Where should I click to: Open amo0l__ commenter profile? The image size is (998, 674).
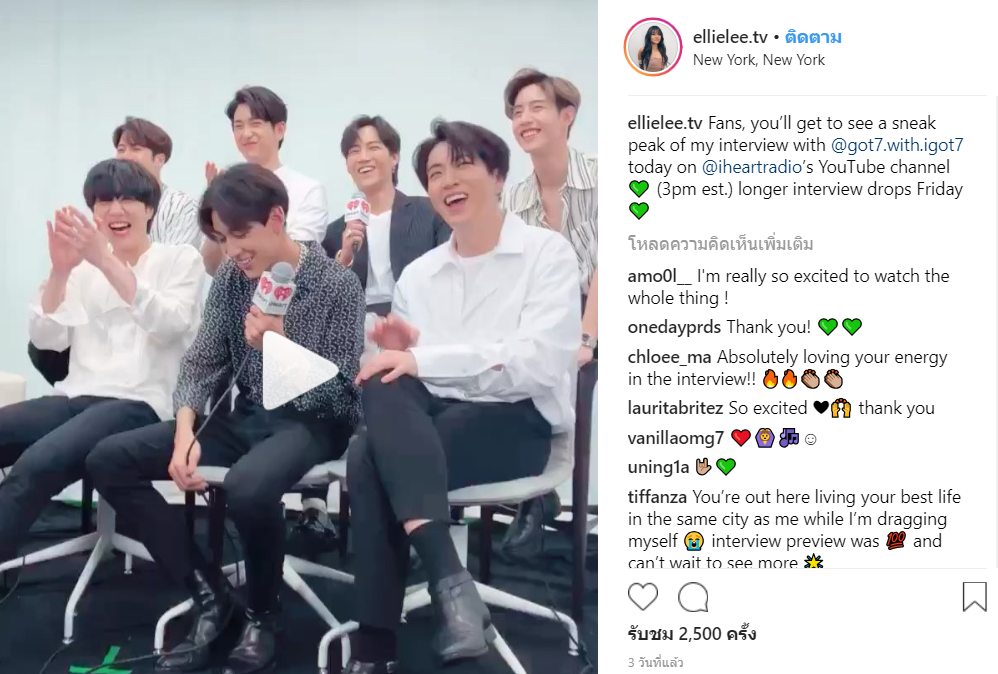[x=659, y=276]
